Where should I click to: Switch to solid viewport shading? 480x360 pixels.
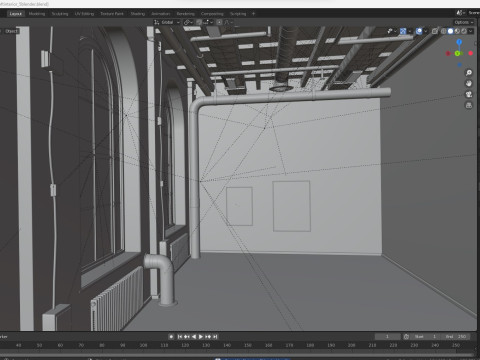click(x=450, y=31)
